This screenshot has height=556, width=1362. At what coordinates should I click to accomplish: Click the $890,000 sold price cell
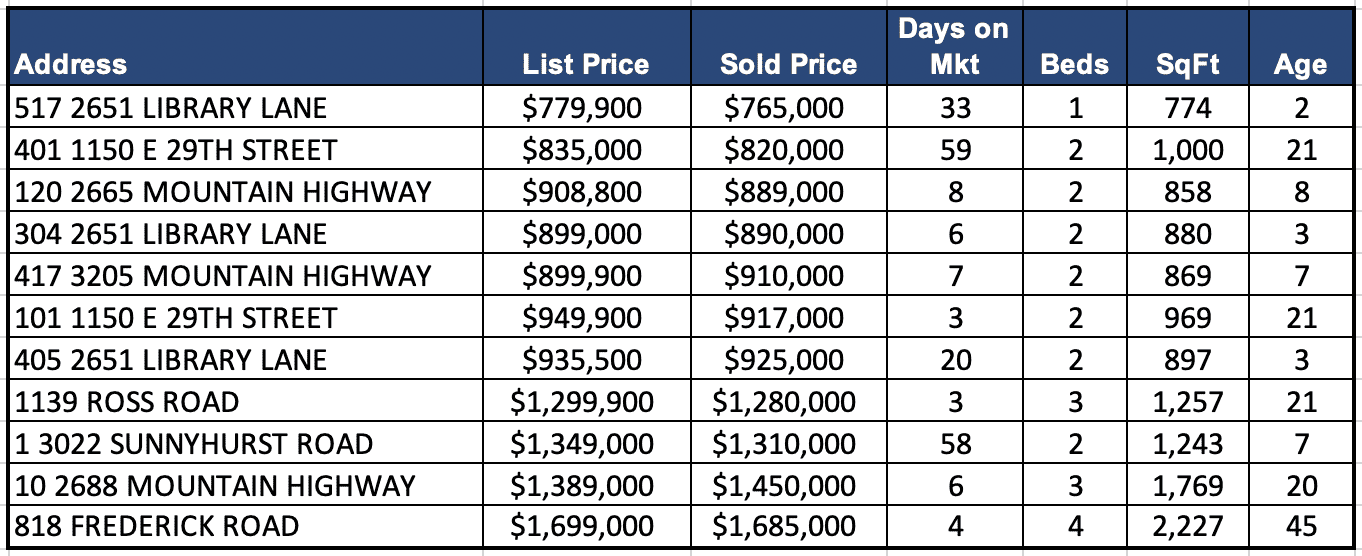tap(784, 233)
